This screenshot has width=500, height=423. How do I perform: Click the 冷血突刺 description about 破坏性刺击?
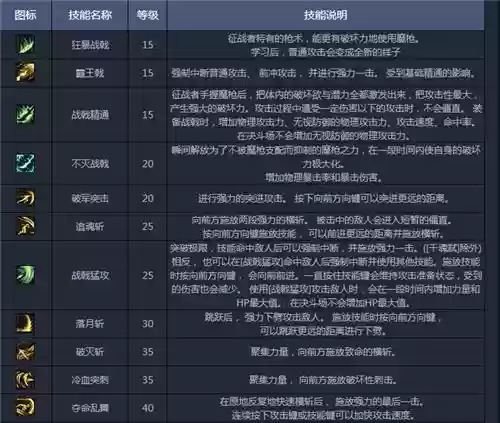(x=323, y=380)
